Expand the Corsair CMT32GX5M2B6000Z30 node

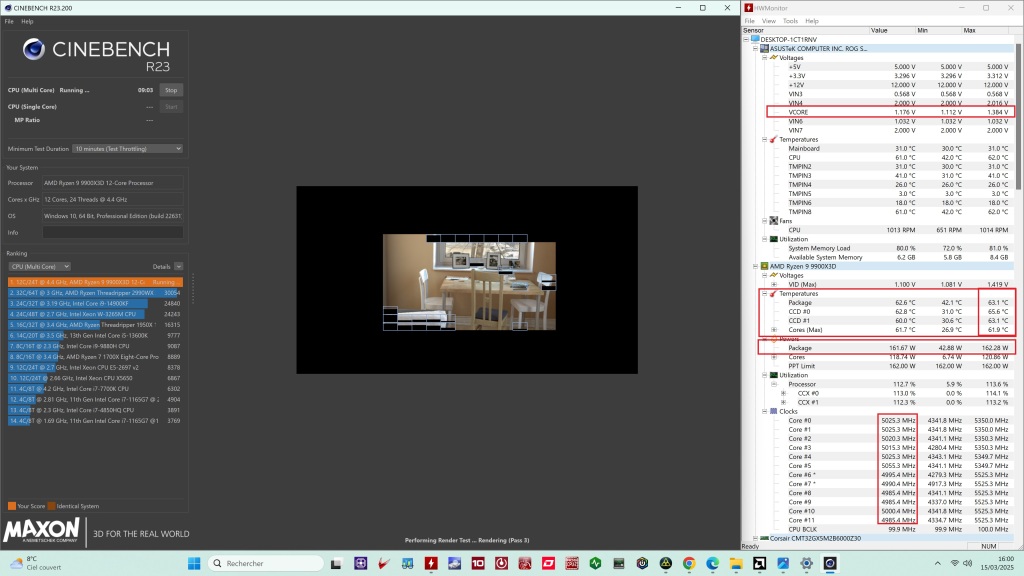tap(755, 538)
